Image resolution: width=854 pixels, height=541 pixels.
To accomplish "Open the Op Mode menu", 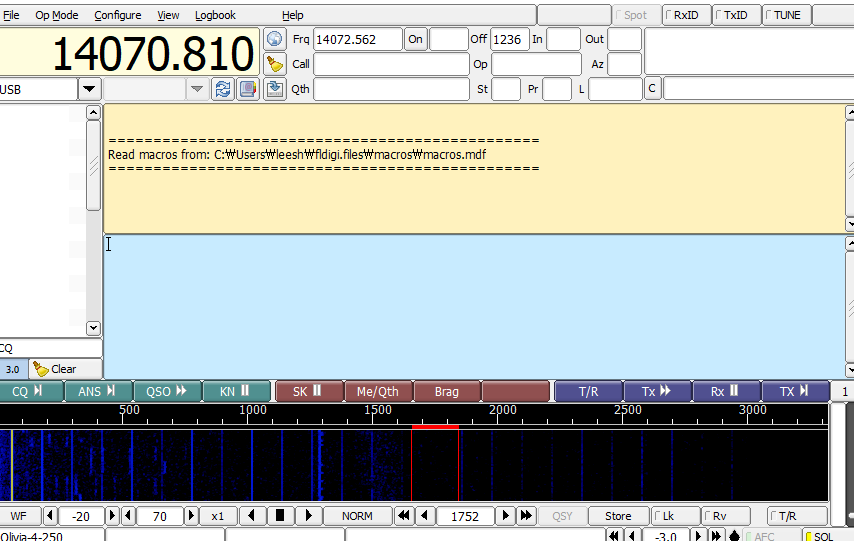I will [57, 15].
